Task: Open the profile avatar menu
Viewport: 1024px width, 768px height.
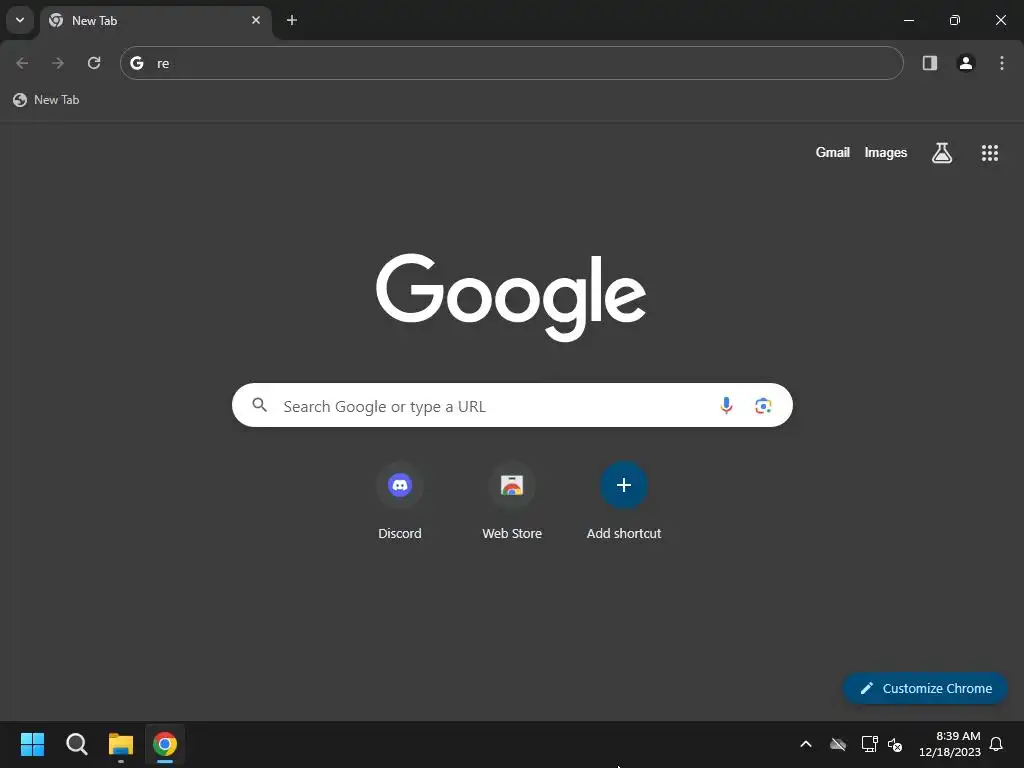Action: 966,63
